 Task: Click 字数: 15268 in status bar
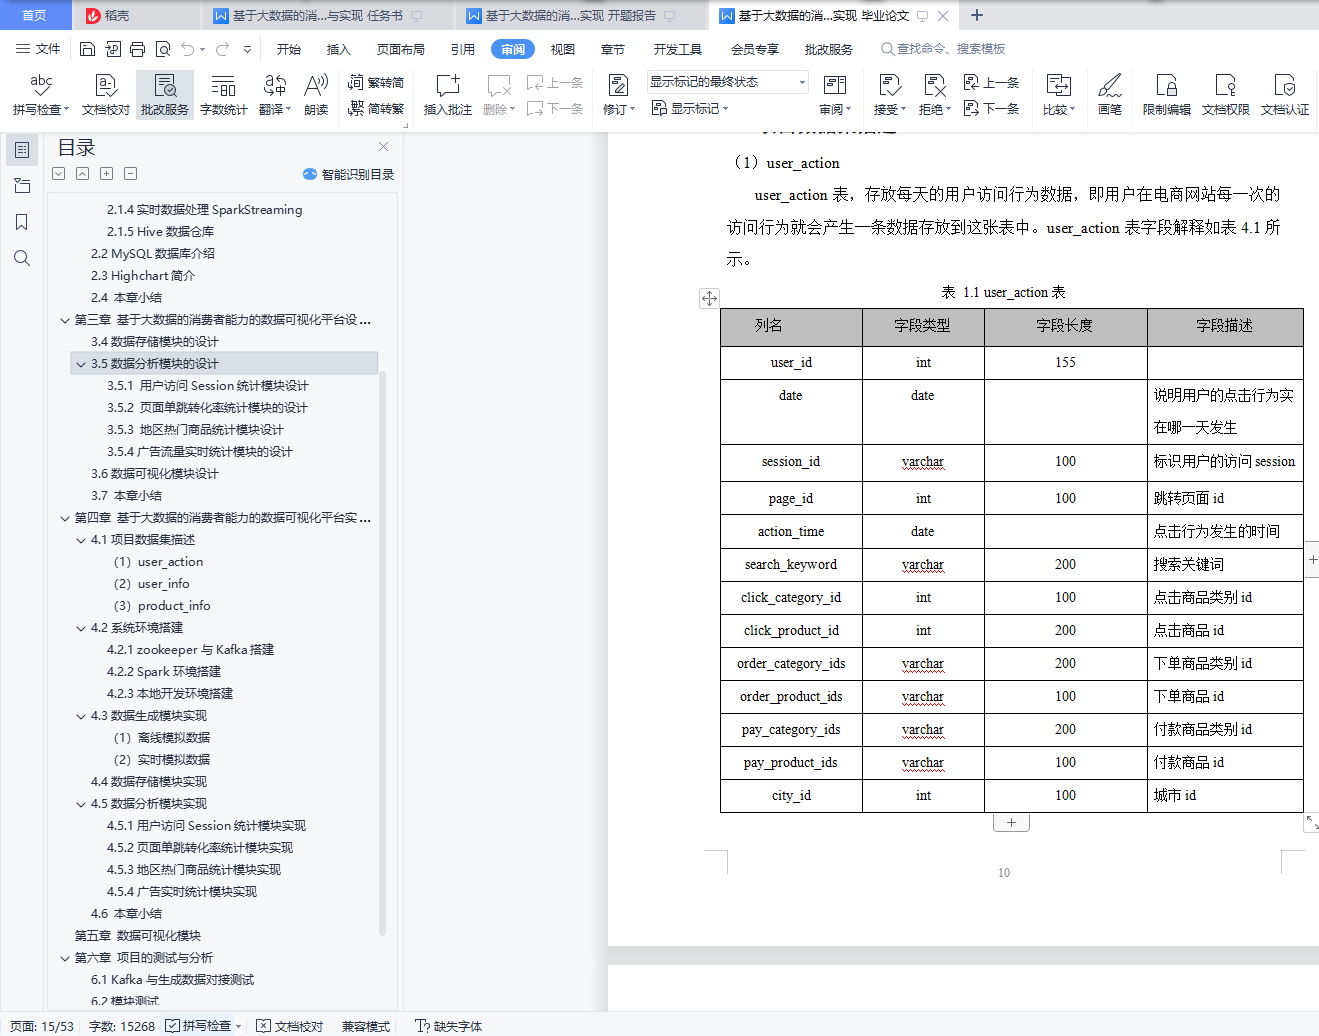click(122, 1026)
